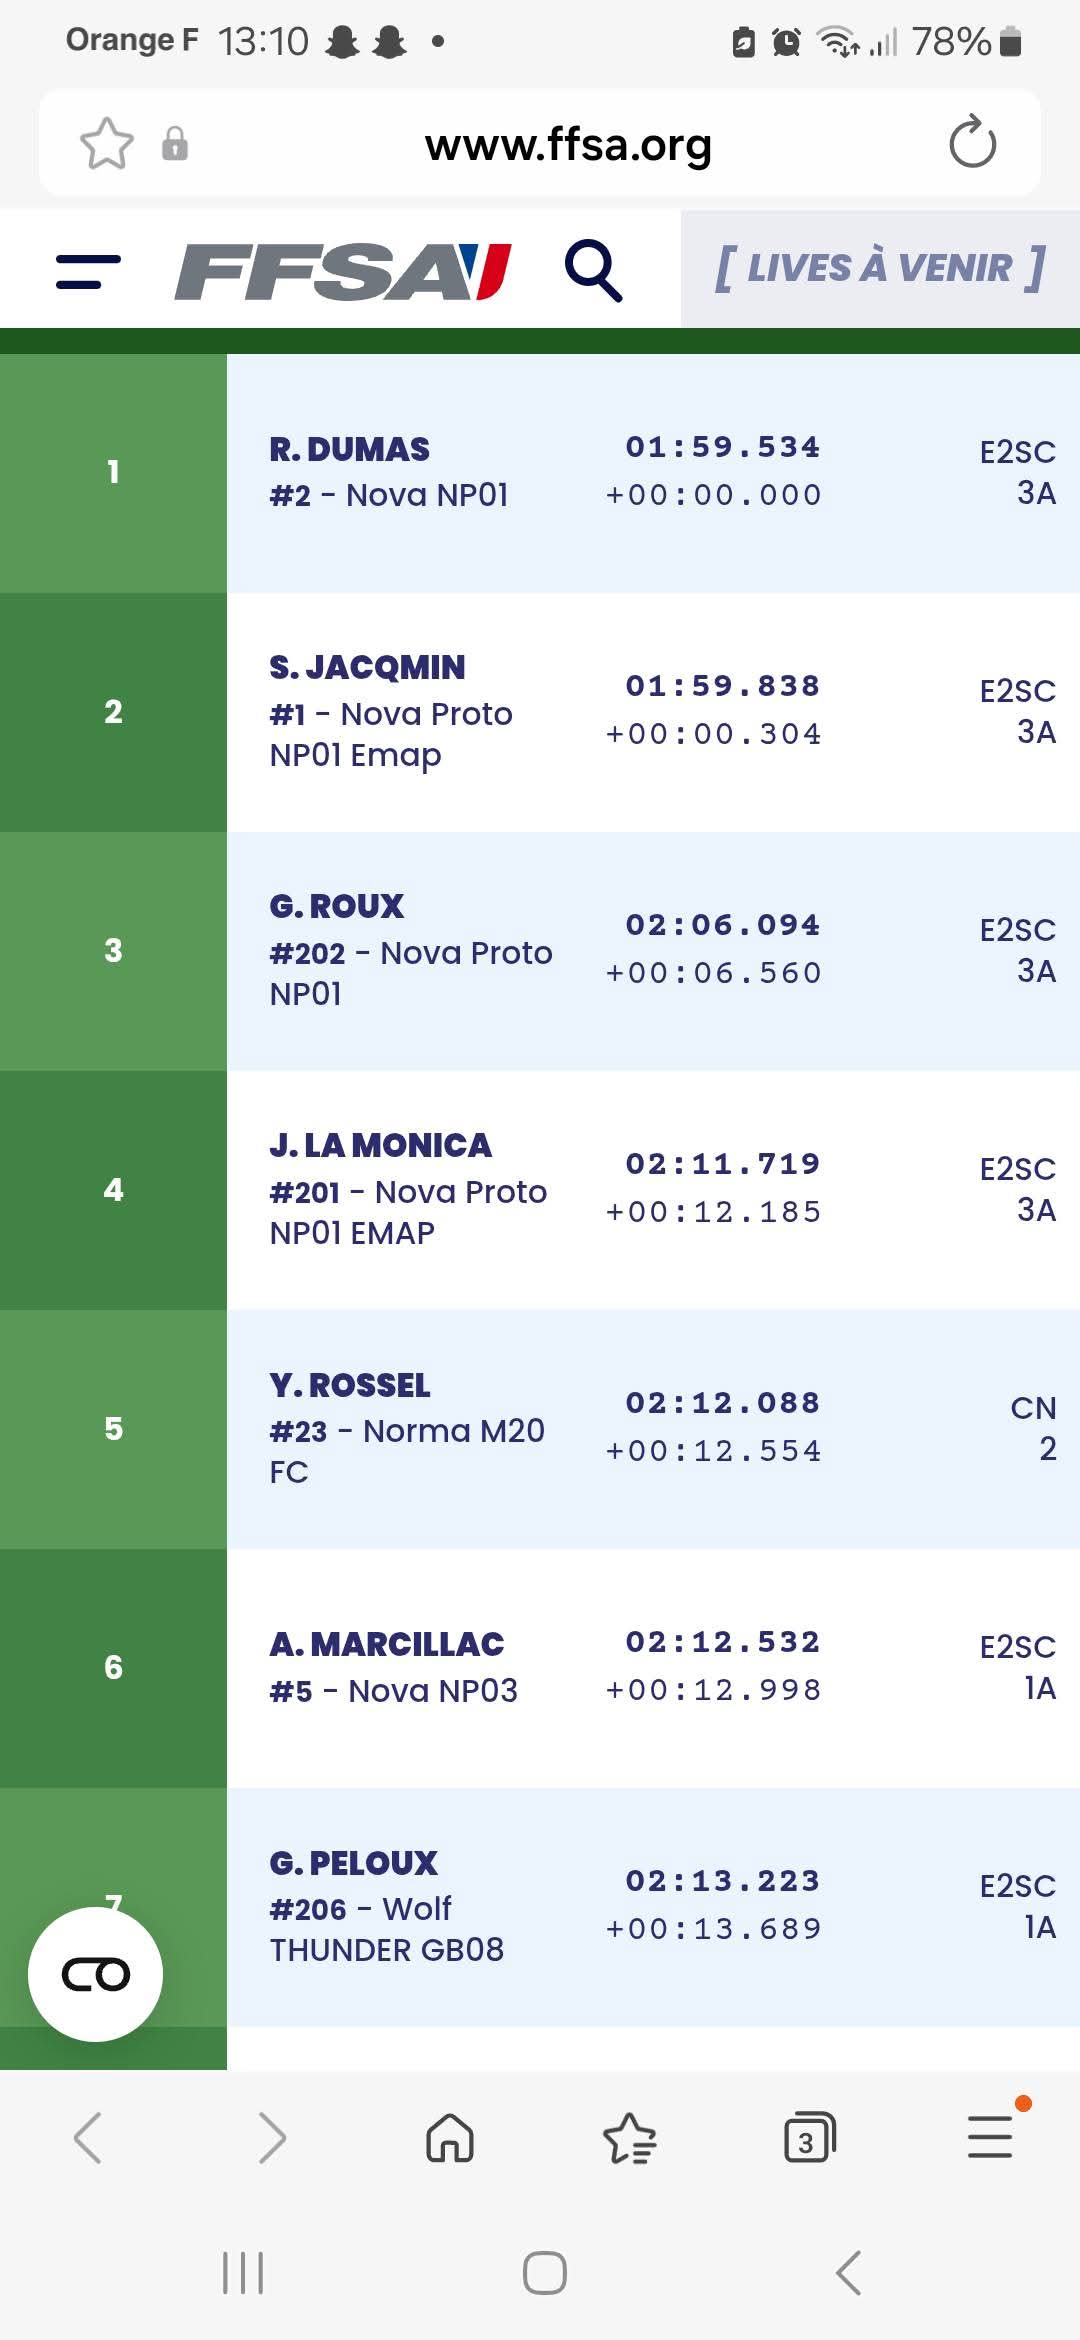The image size is (1080, 2340).
Task: Open Y. Rossel Norma M20 entry
Action: 650,1428
